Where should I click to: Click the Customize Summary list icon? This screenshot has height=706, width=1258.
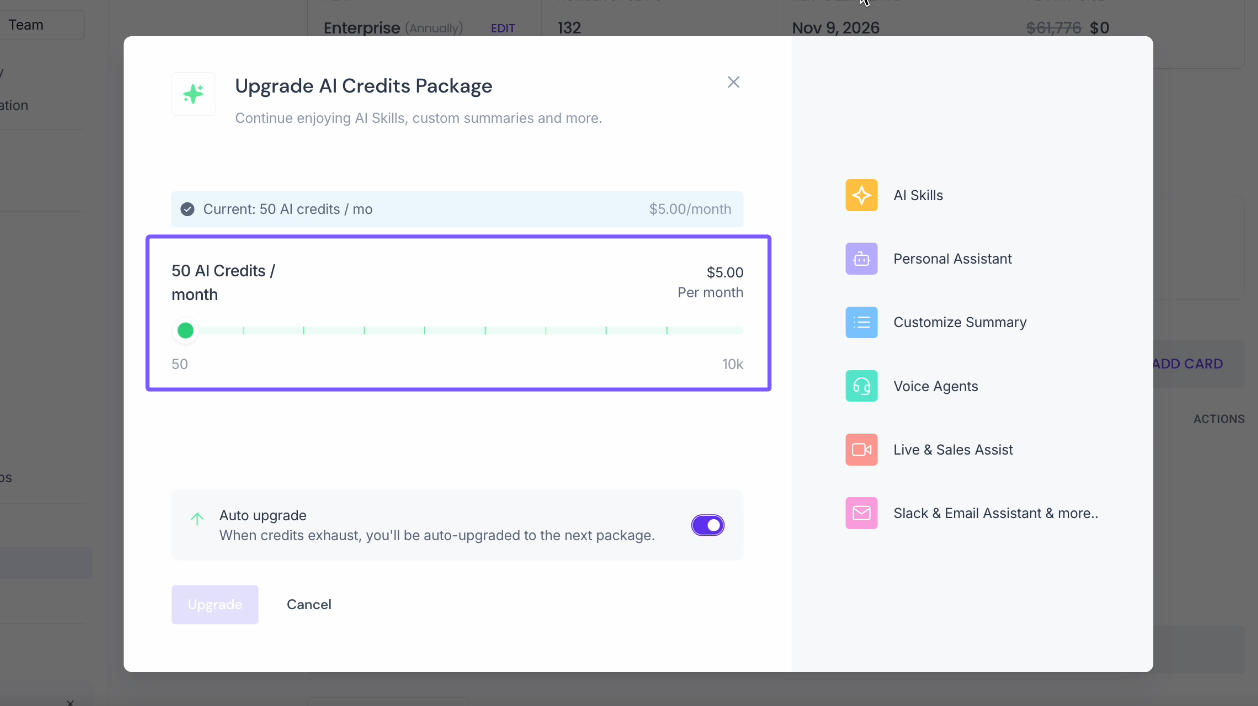tap(861, 322)
